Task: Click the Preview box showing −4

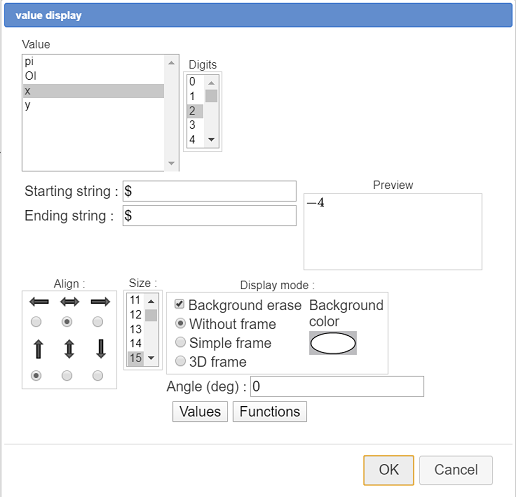Action: (x=393, y=232)
